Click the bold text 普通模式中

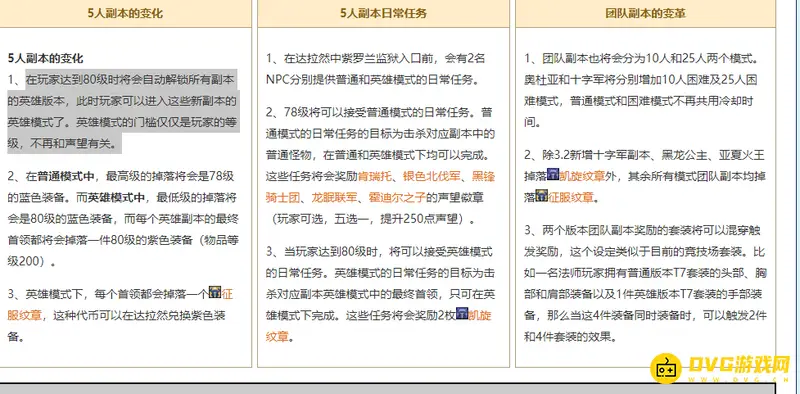(66, 177)
